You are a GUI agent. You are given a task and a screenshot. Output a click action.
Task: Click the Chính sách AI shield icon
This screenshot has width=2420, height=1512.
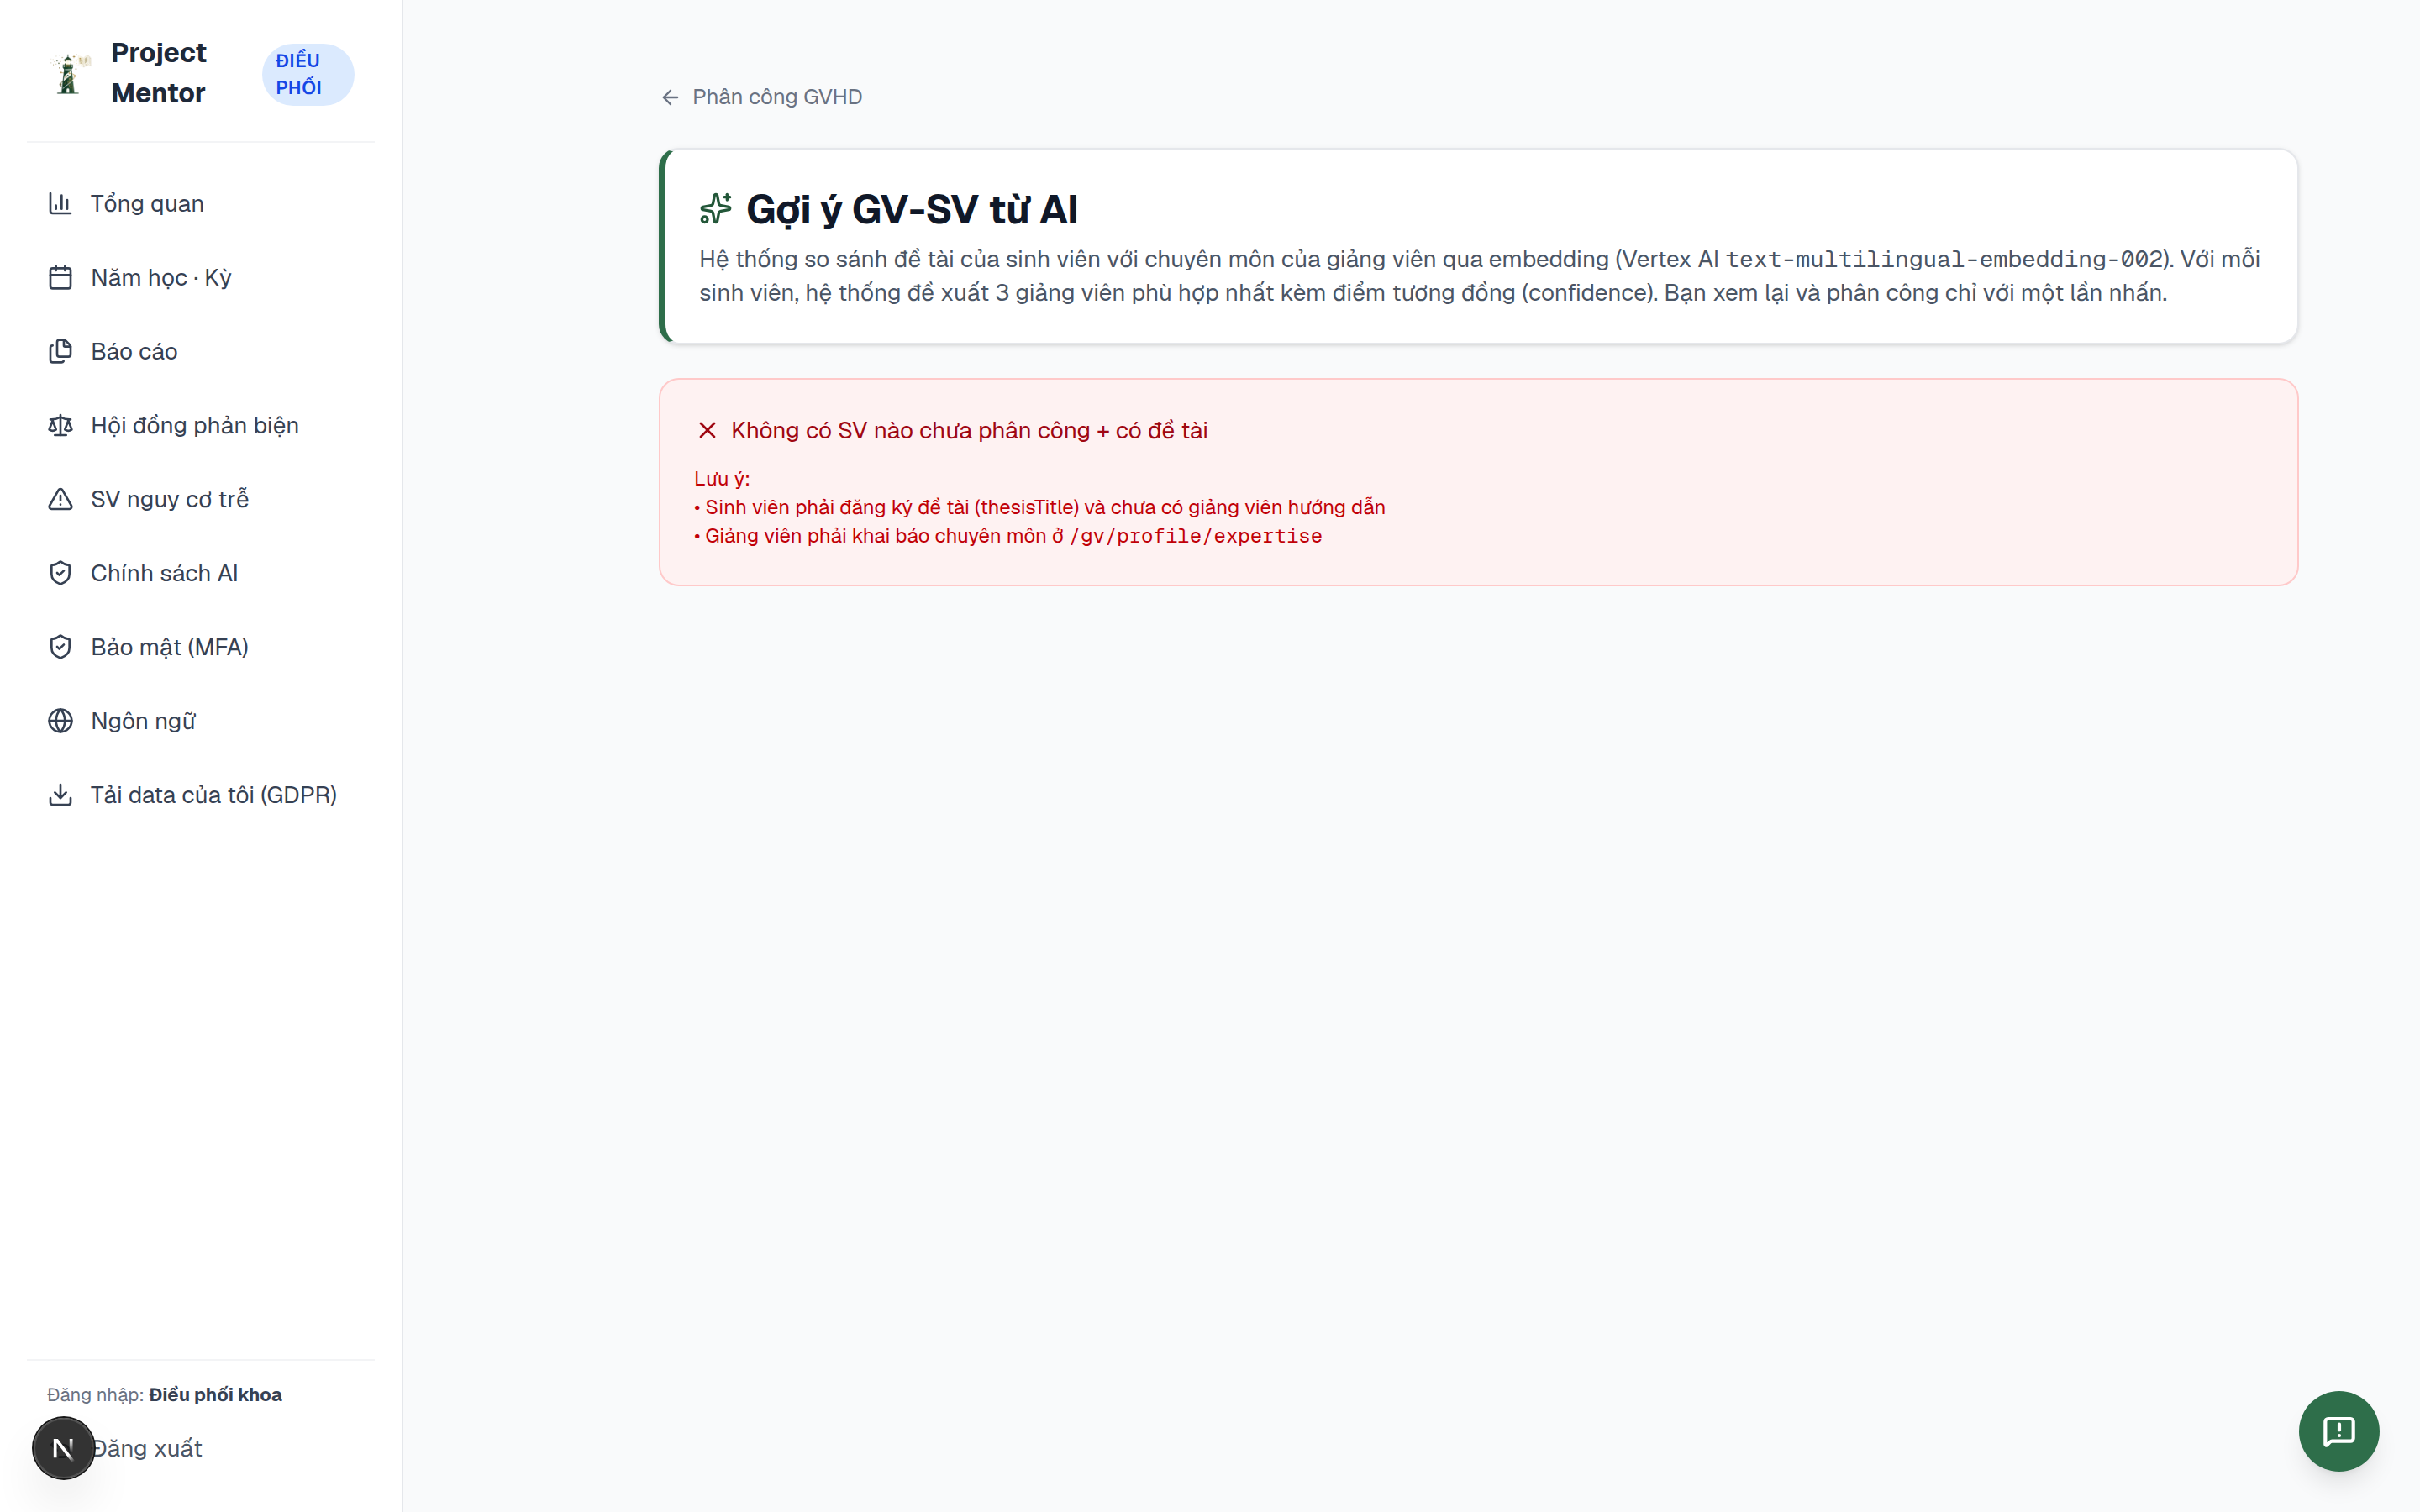click(60, 574)
